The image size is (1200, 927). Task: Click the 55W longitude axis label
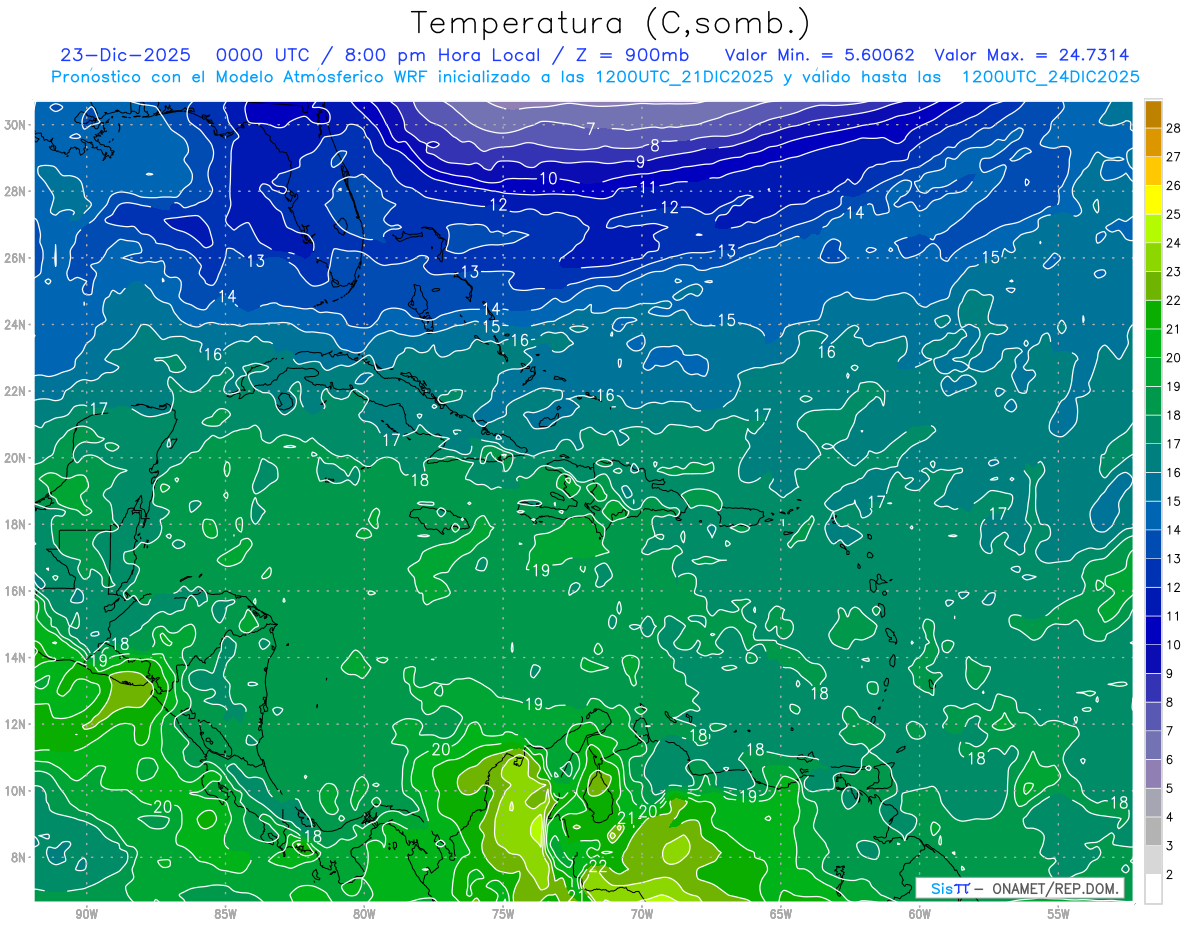pyautogui.click(x=1059, y=914)
